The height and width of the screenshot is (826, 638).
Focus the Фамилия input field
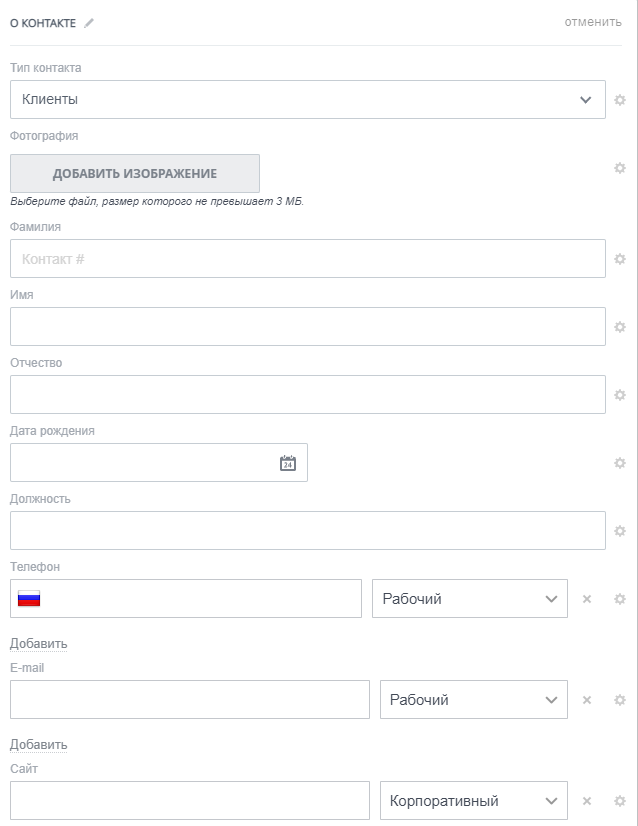pyautogui.click(x=307, y=259)
